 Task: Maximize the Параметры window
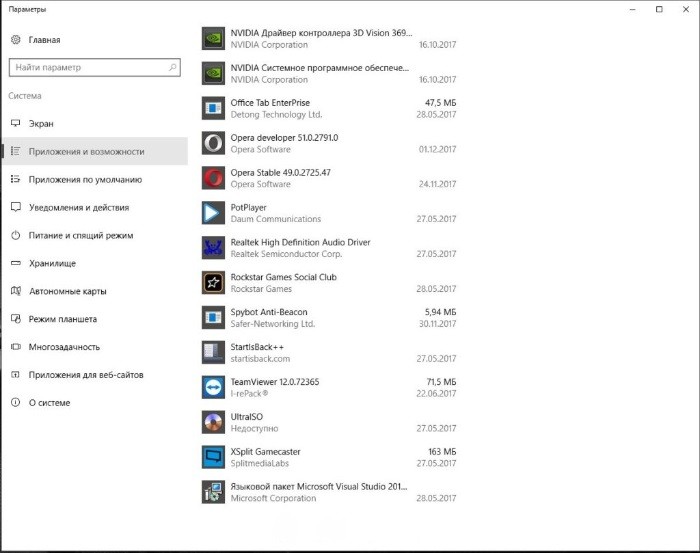(x=659, y=9)
